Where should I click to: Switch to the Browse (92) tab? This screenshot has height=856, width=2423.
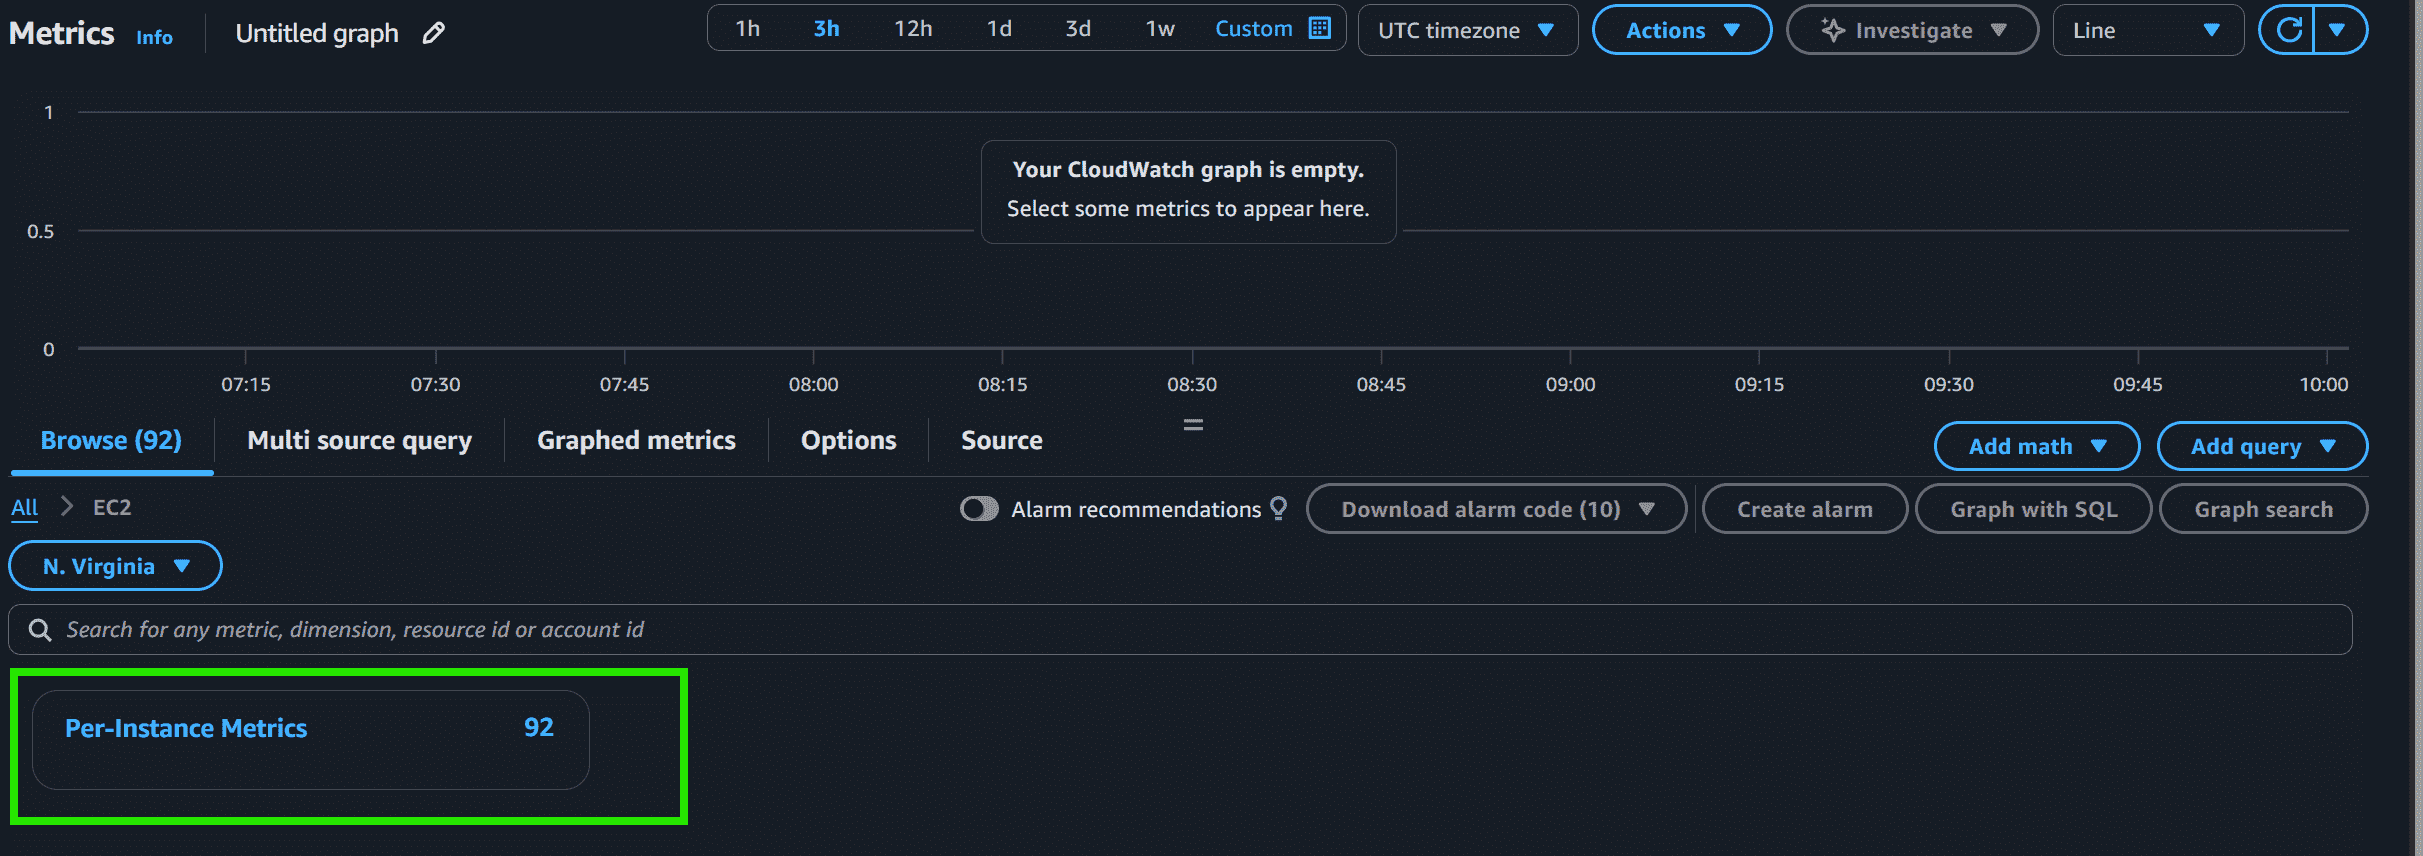(x=111, y=441)
